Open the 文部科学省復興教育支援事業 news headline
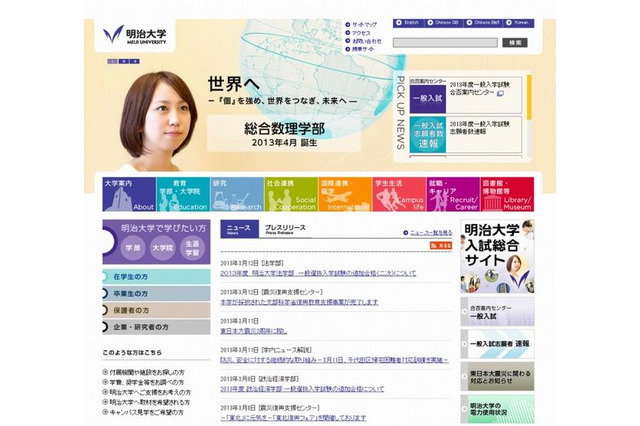Image resolution: width=640 pixels, height=426 pixels. [299, 302]
